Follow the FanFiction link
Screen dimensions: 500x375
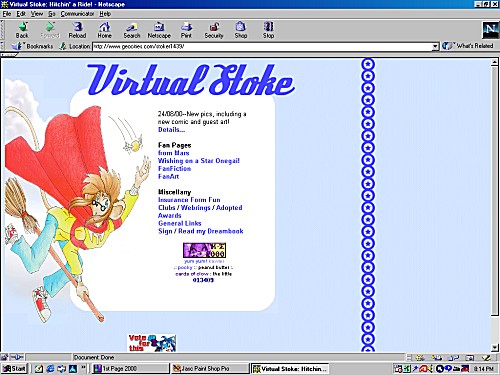click(x=174, y=169)
